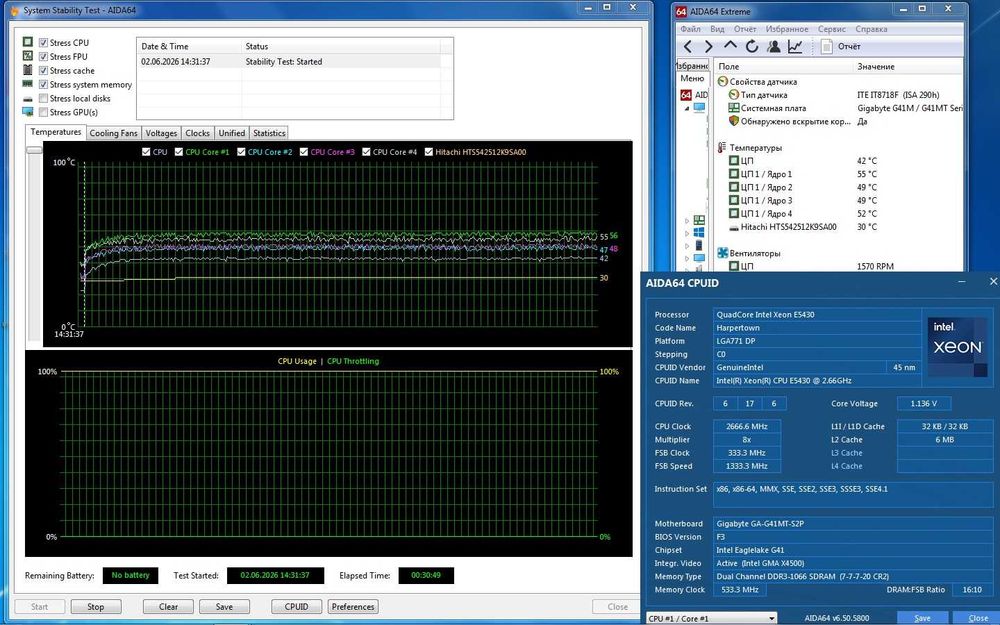The width and height of the screenshot is (1000, 625).
Task: Collapse the computer node in tree
Action: (x=687, y=108)
